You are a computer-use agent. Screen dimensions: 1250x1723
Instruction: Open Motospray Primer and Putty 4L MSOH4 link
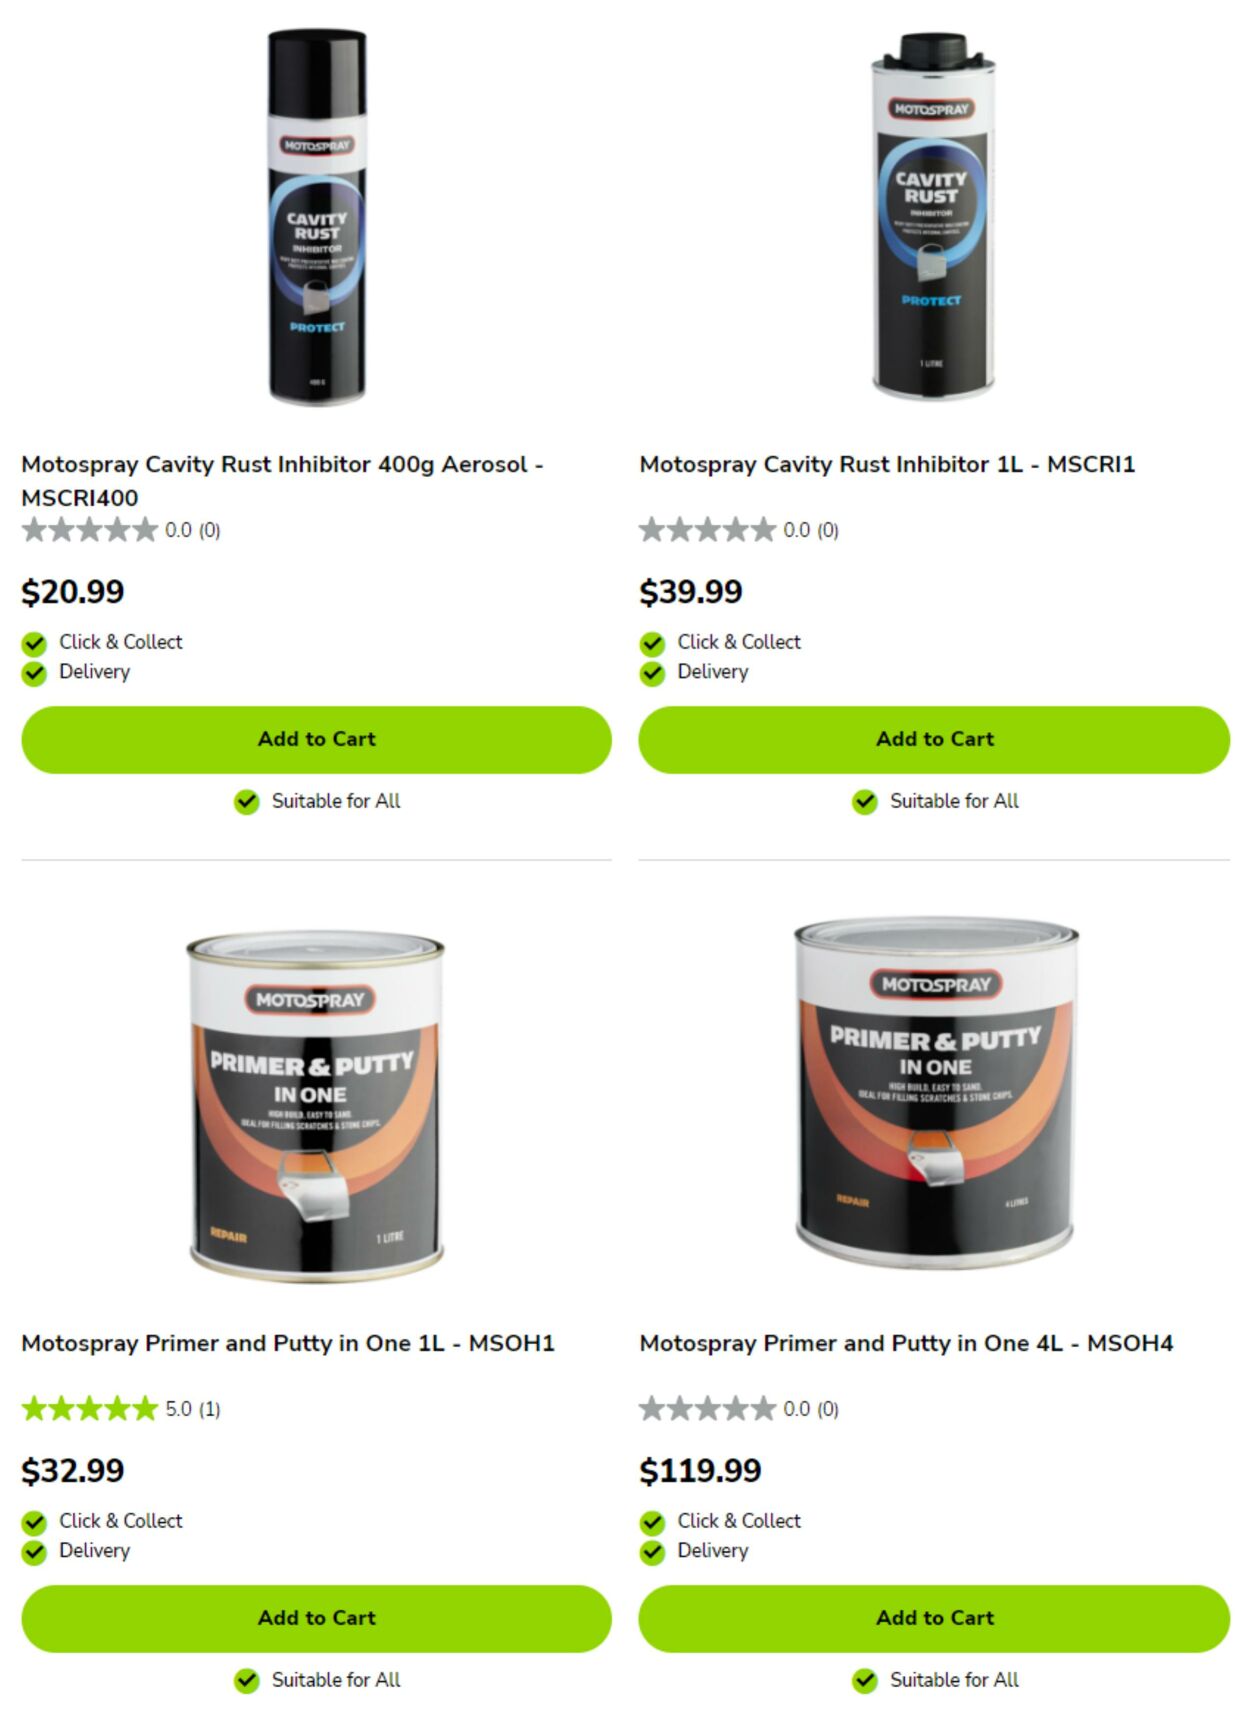click(x=906, y=1343)
